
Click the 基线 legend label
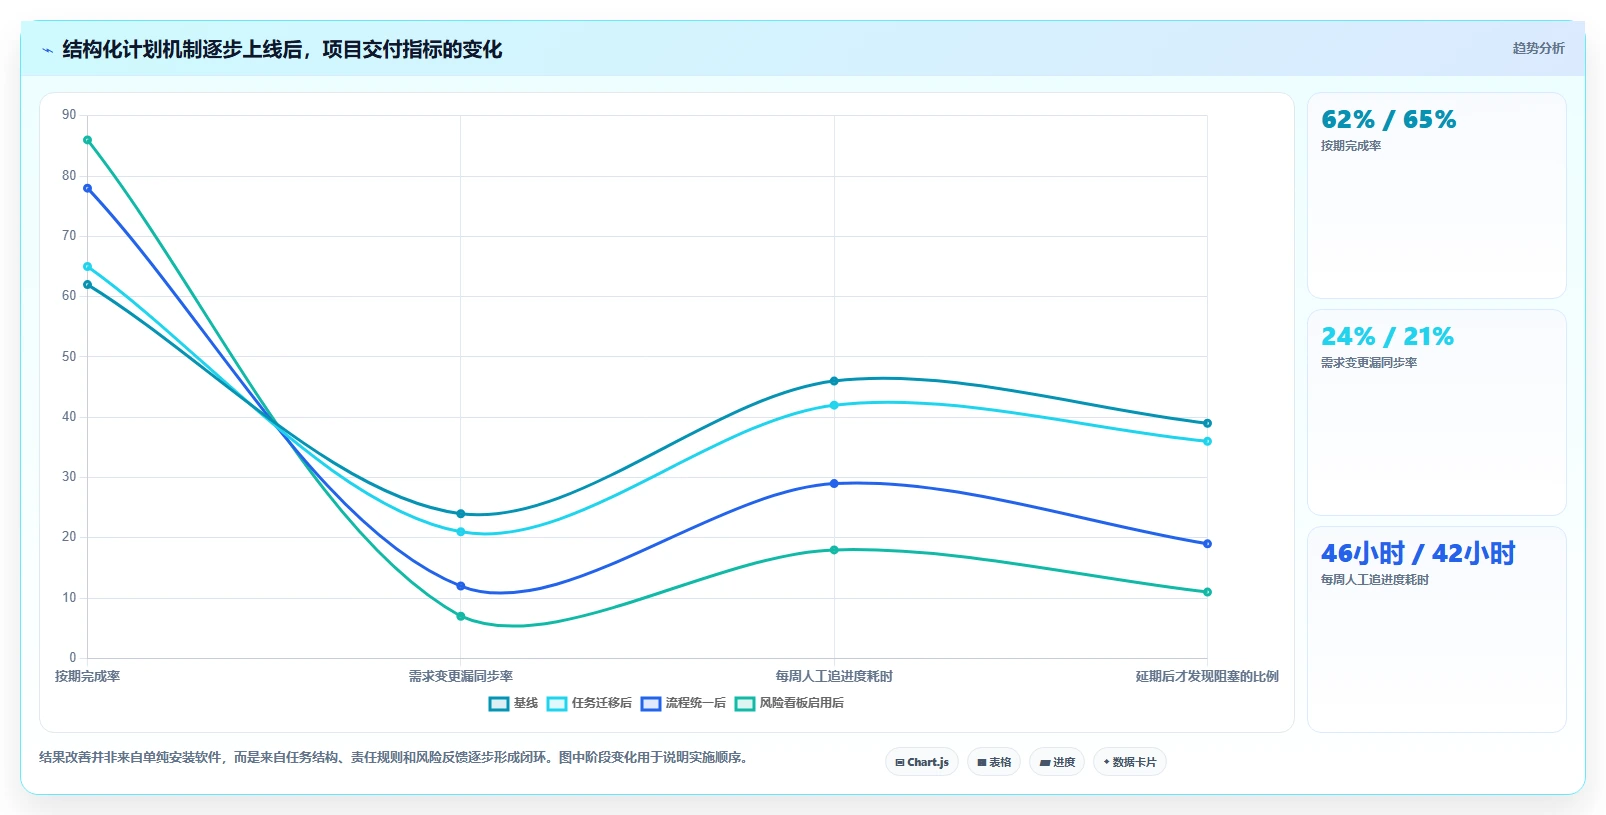pyautogui.click(x=526, y=704)
